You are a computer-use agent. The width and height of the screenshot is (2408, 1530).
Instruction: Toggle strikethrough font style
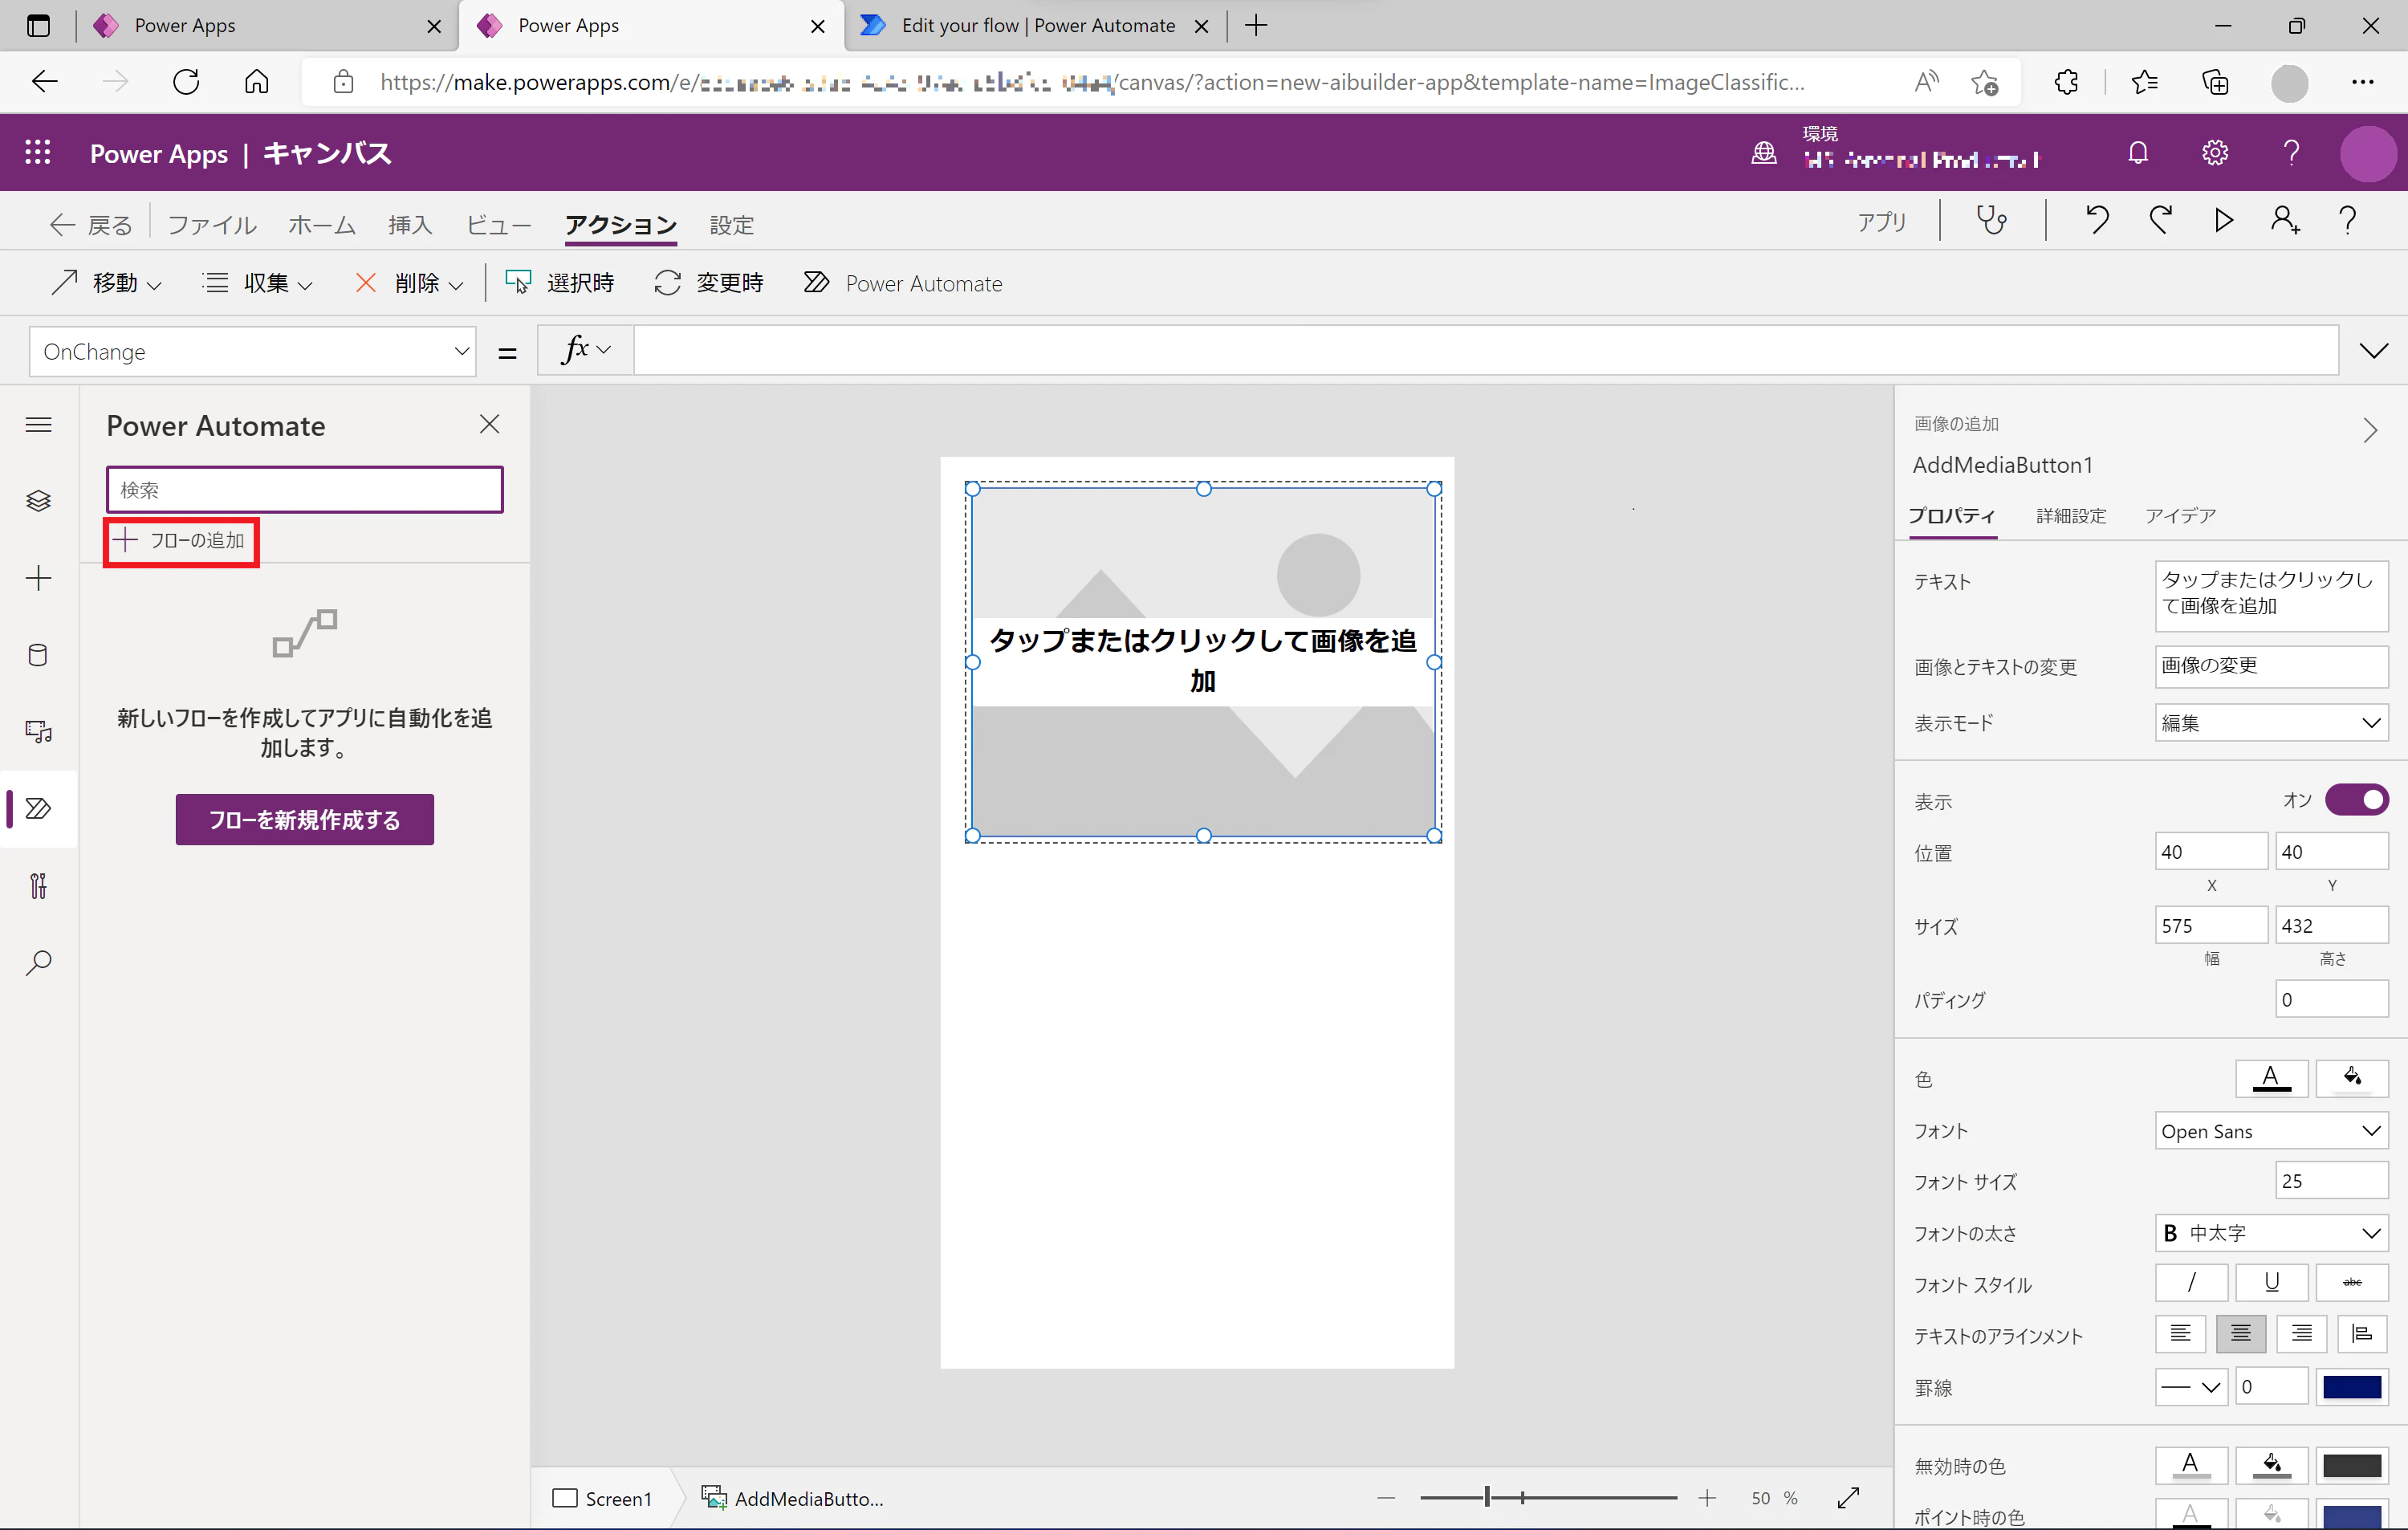point(2351,1282)
